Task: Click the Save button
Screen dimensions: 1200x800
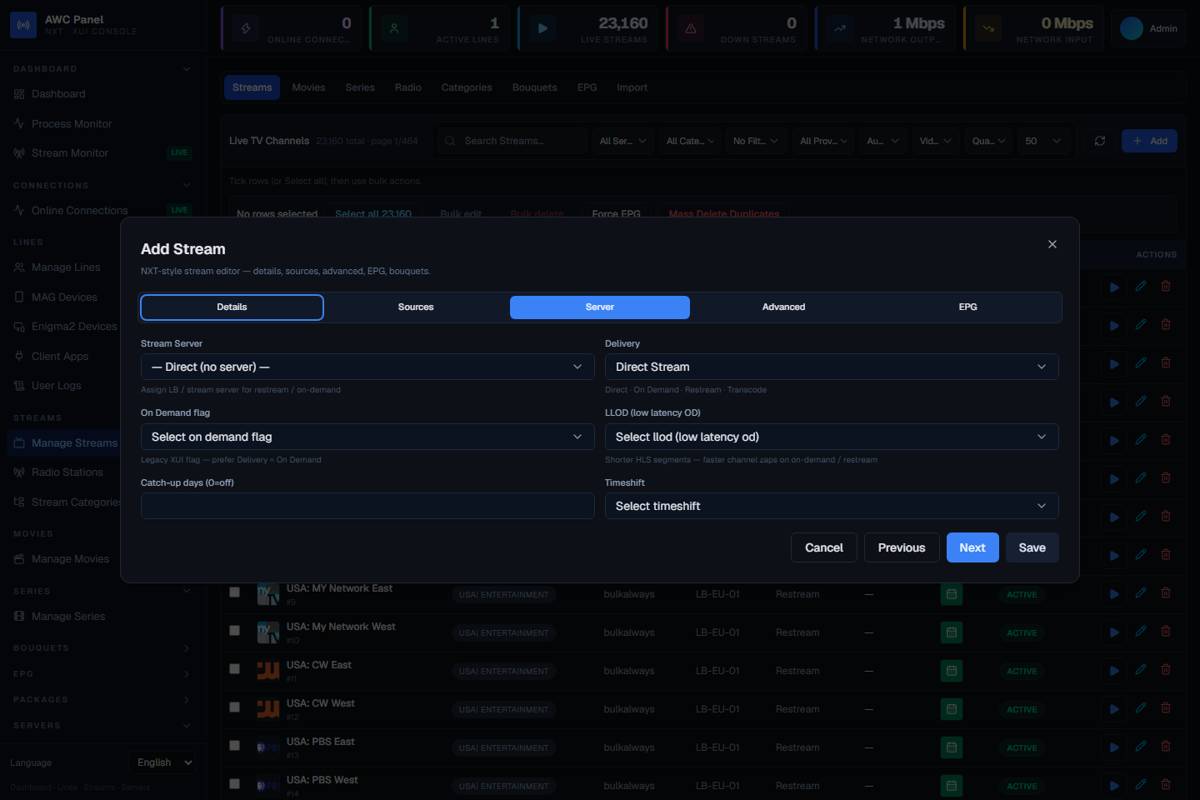Action: click(1032, 547)
